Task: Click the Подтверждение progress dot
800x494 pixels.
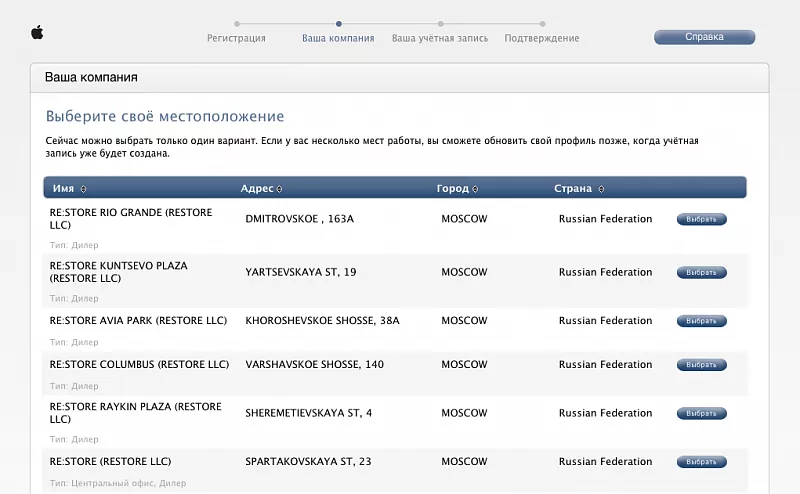Action: coord(543,24)
